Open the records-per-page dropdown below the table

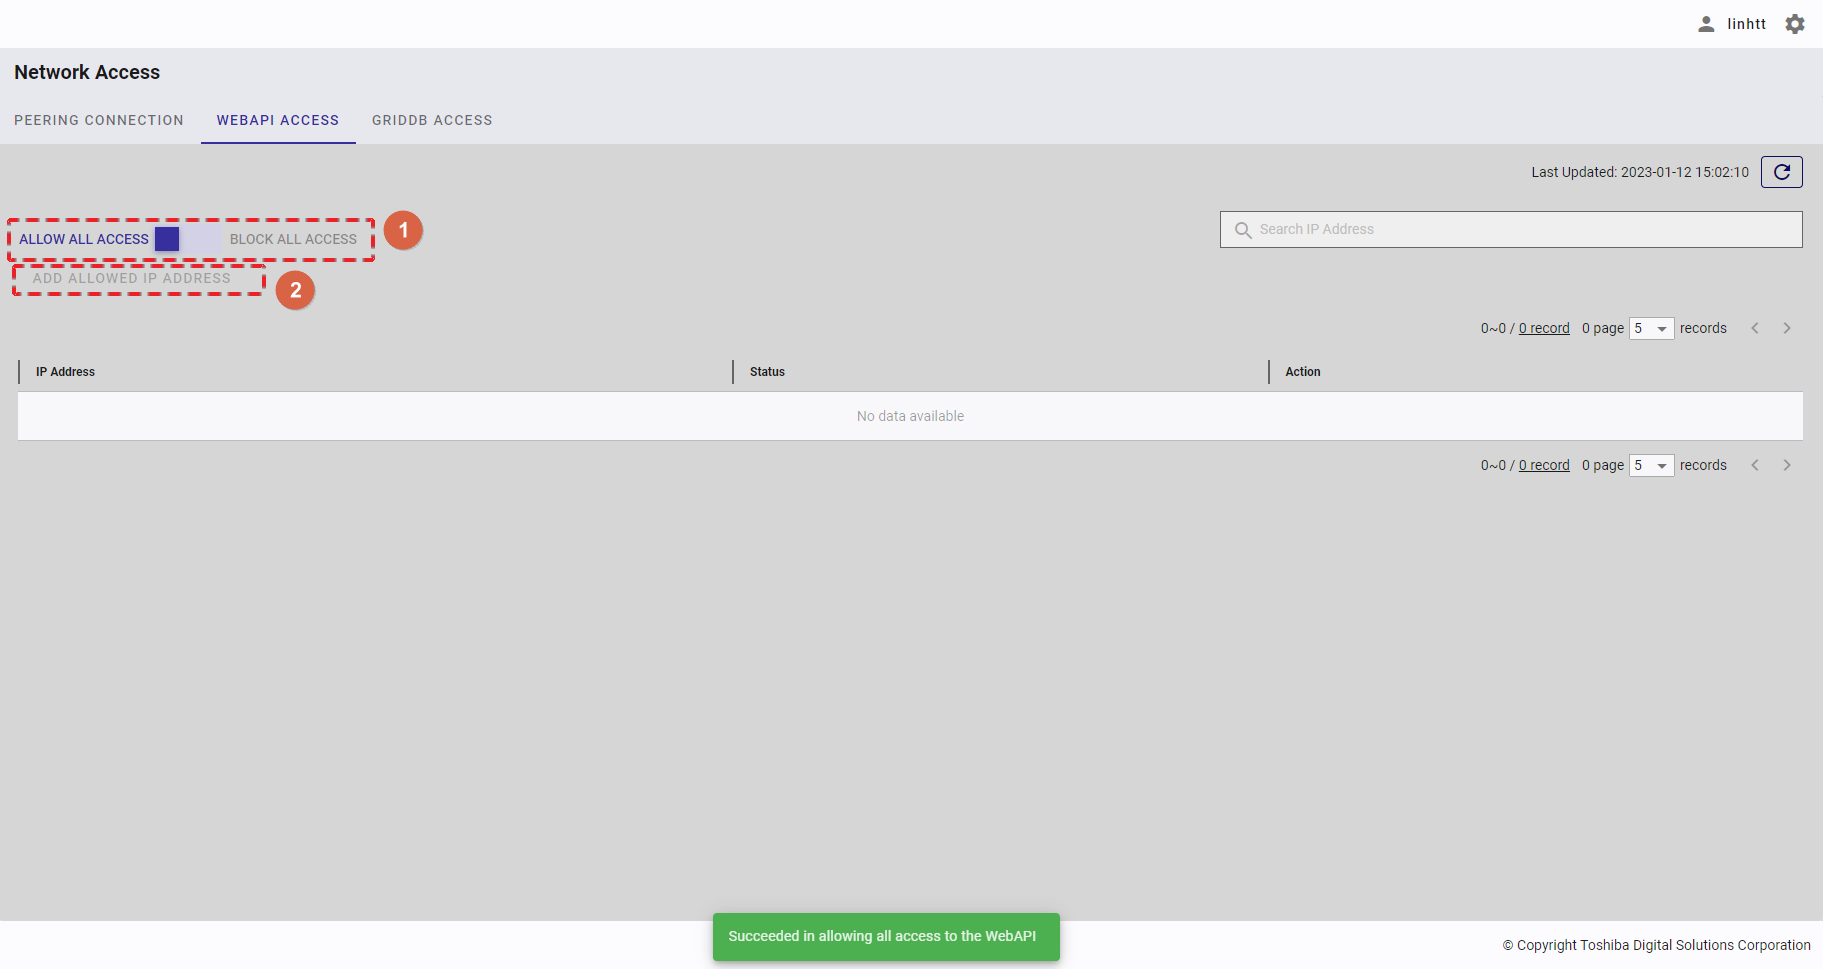coord(1651,465)
